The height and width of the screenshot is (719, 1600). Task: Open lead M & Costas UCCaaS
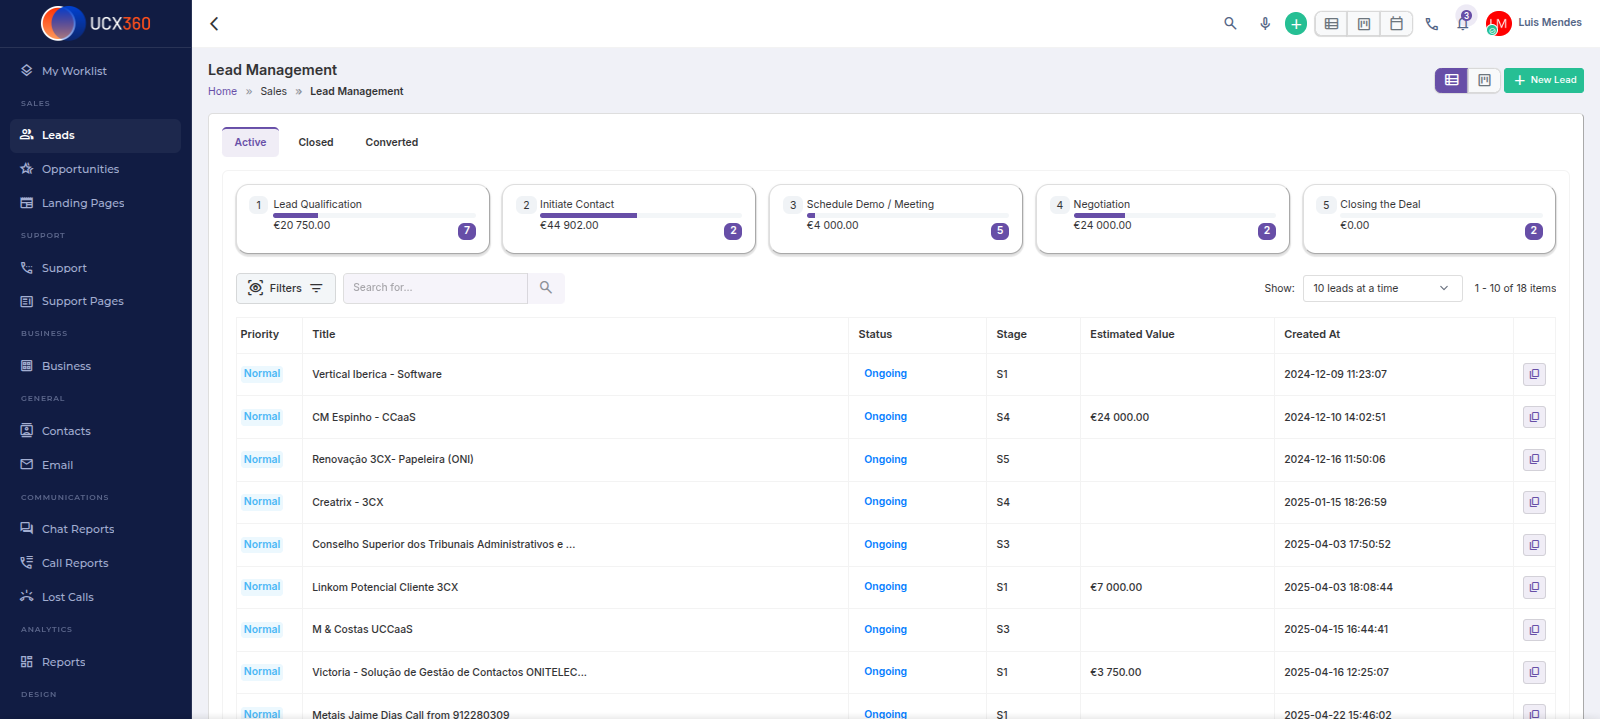point(362,629)
